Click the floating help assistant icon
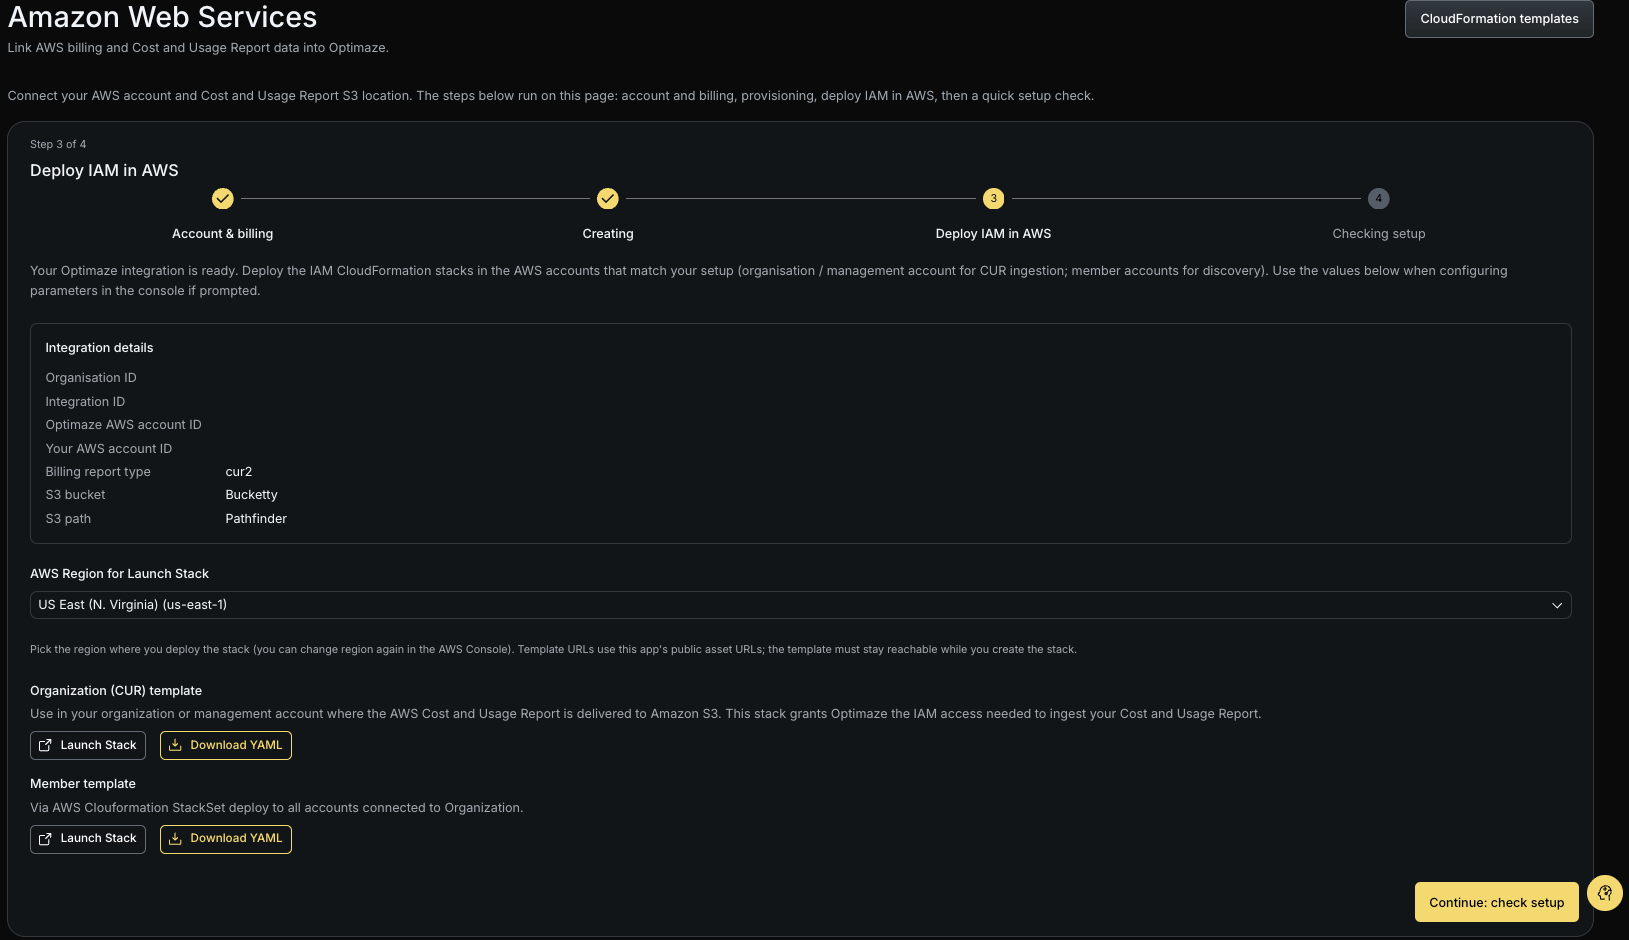1629x940 pixels. (1605, 893)
